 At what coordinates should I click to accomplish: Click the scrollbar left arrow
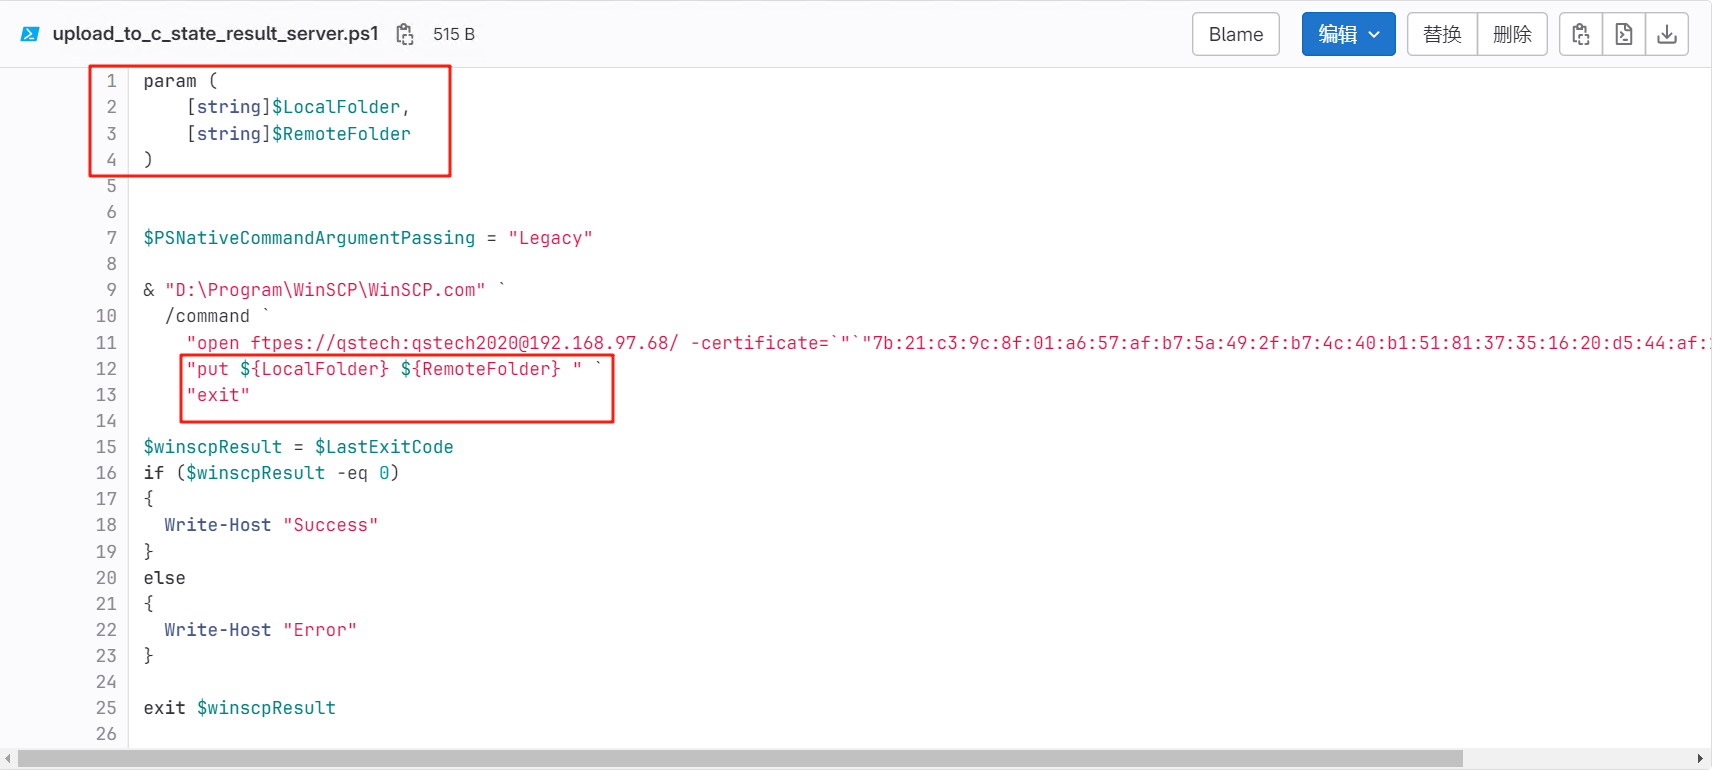[8, 759]
